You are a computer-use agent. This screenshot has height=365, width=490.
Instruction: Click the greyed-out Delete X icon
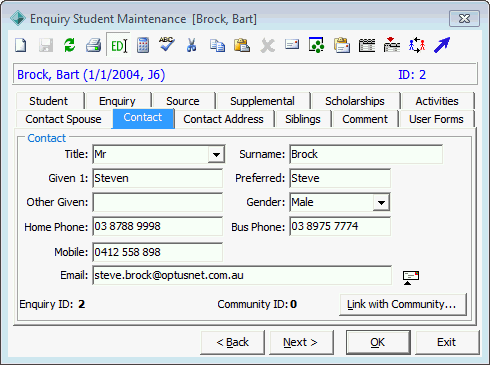pos(267,46)
